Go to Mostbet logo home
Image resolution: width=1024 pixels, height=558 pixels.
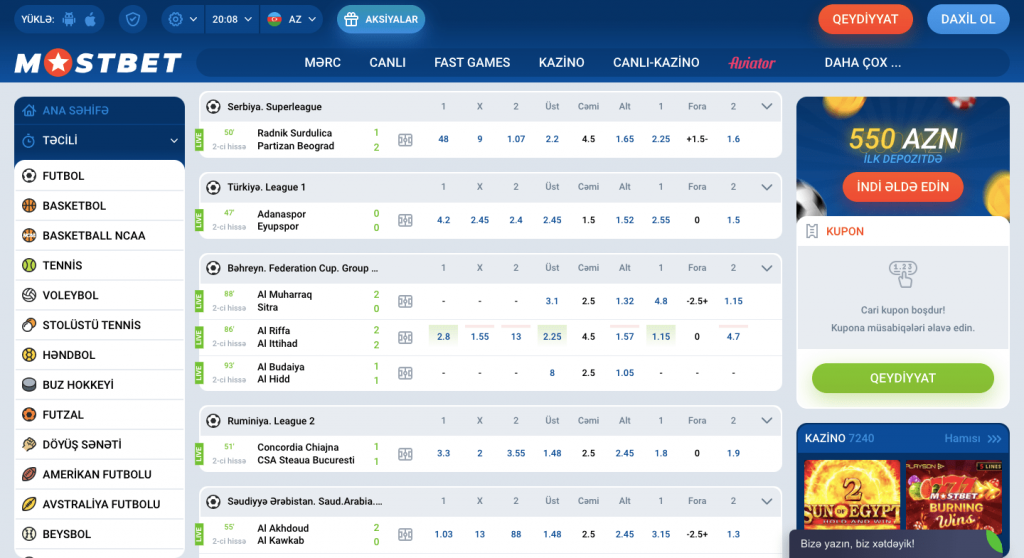(98, 63)
